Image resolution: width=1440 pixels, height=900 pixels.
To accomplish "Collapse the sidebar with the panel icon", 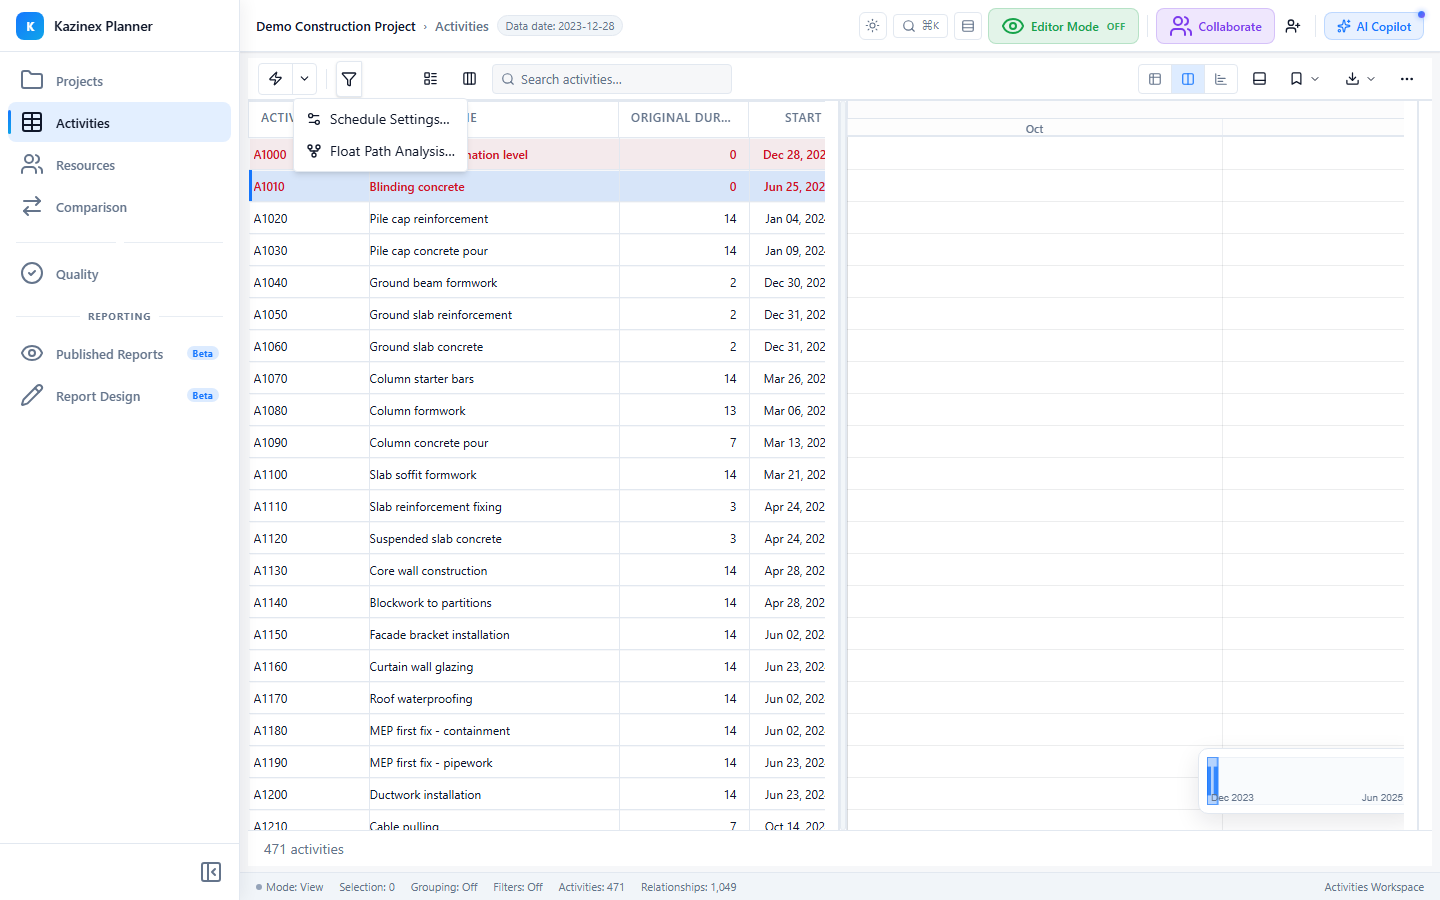I will 211,872.
